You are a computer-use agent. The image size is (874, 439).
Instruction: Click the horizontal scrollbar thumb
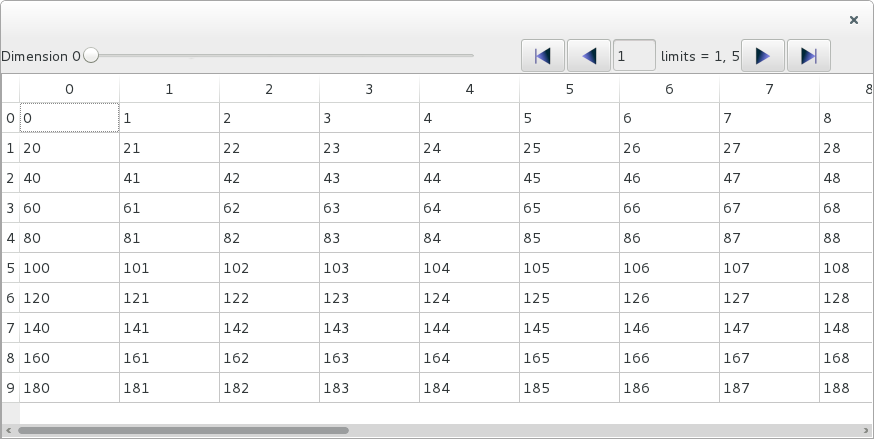click(183, 431)
